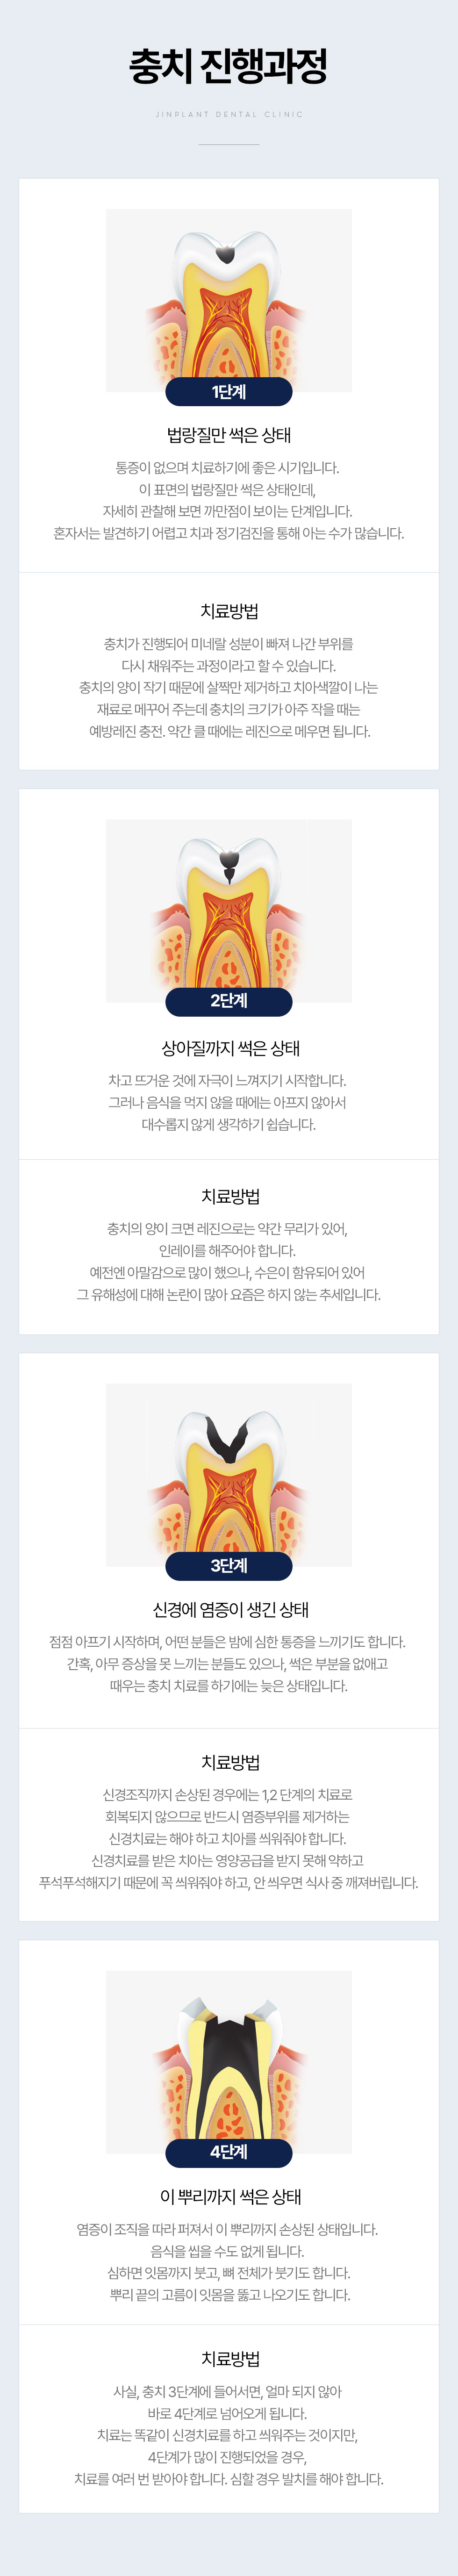Select the 4단계 badge

(x=229, y=2152)
